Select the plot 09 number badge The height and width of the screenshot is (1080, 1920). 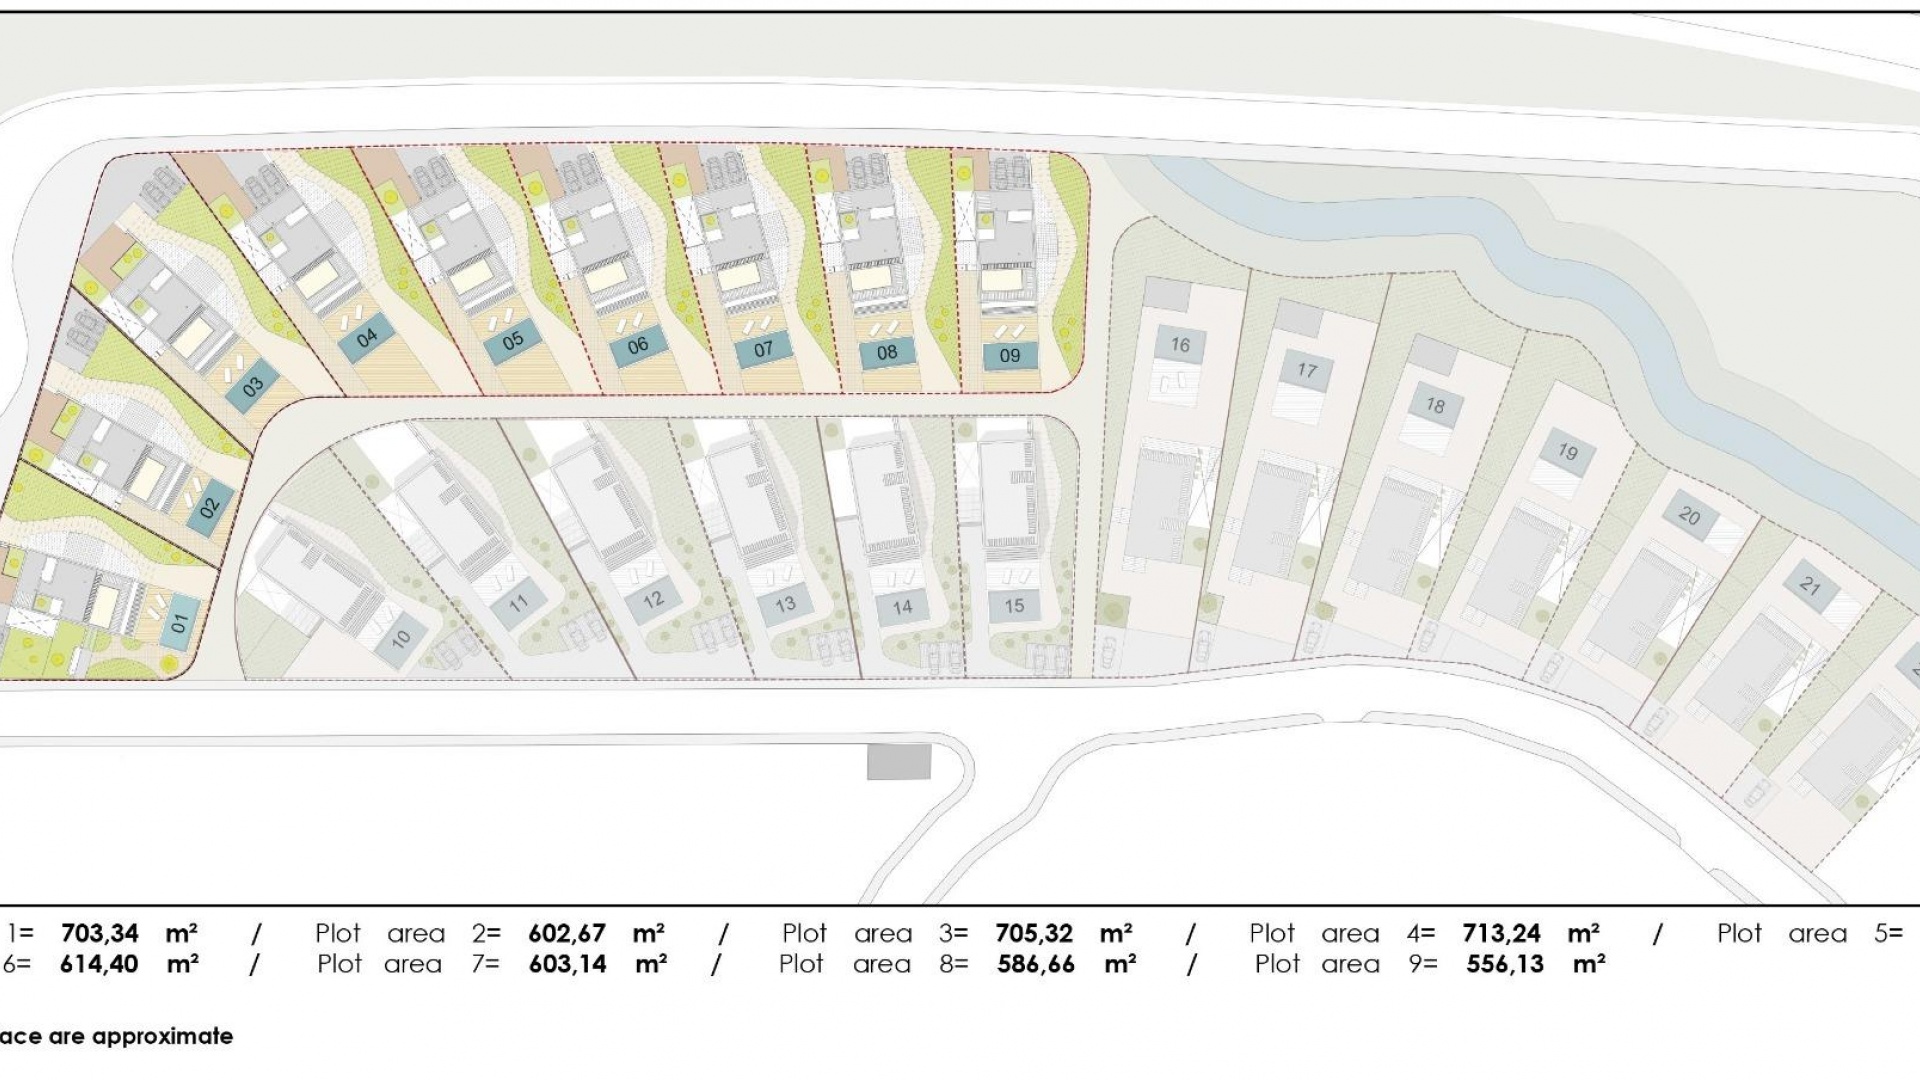[x=1010, y=355]
